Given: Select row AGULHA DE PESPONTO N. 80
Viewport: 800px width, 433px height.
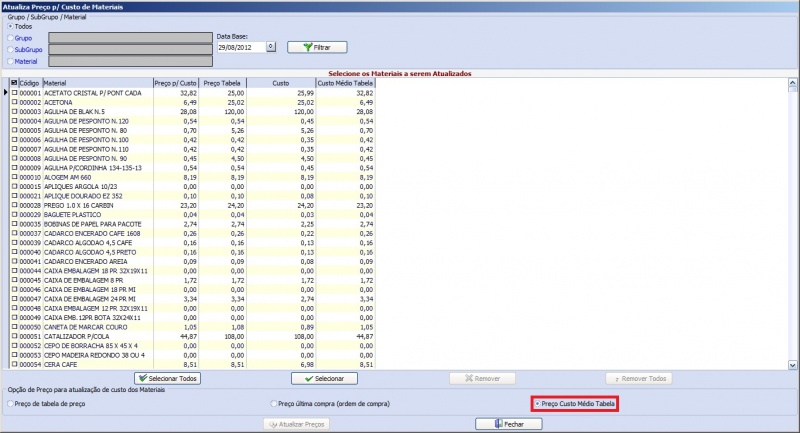Looking at the screenshot, I should point(192,130).
